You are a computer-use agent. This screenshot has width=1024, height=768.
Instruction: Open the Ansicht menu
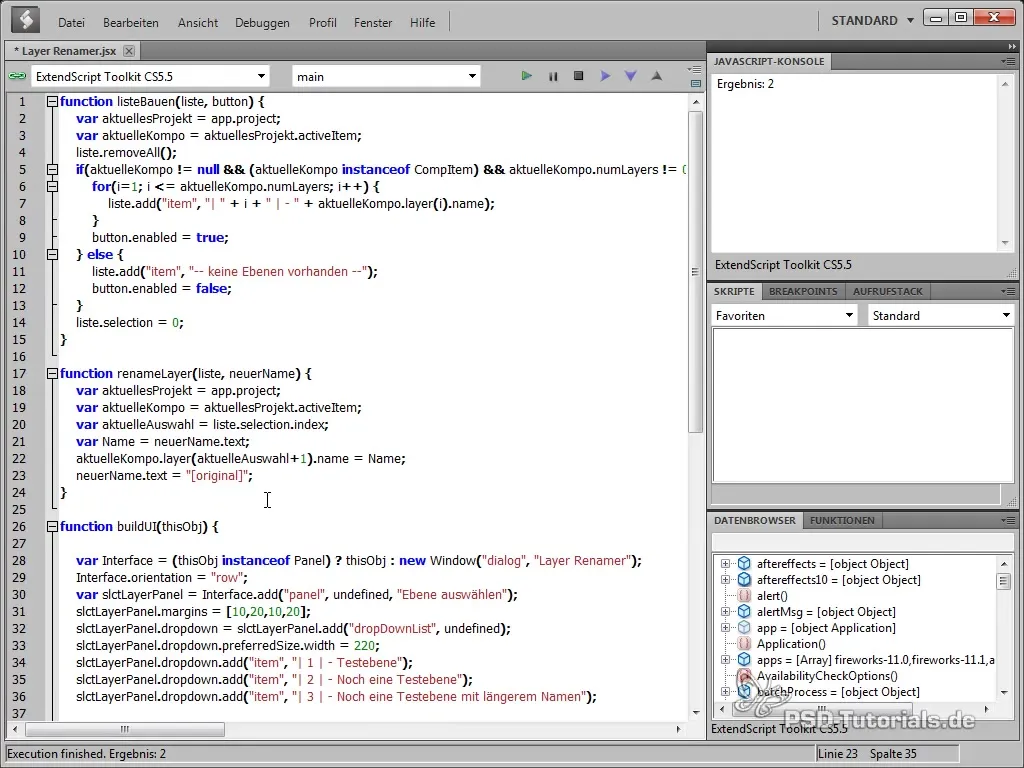coord(198,23)
